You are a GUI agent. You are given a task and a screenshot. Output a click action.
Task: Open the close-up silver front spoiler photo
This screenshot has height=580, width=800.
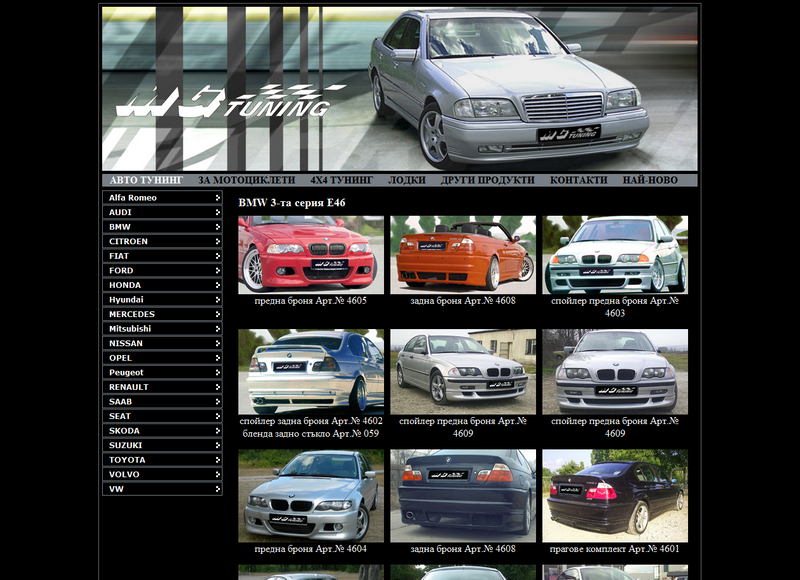tap(615, 372)
